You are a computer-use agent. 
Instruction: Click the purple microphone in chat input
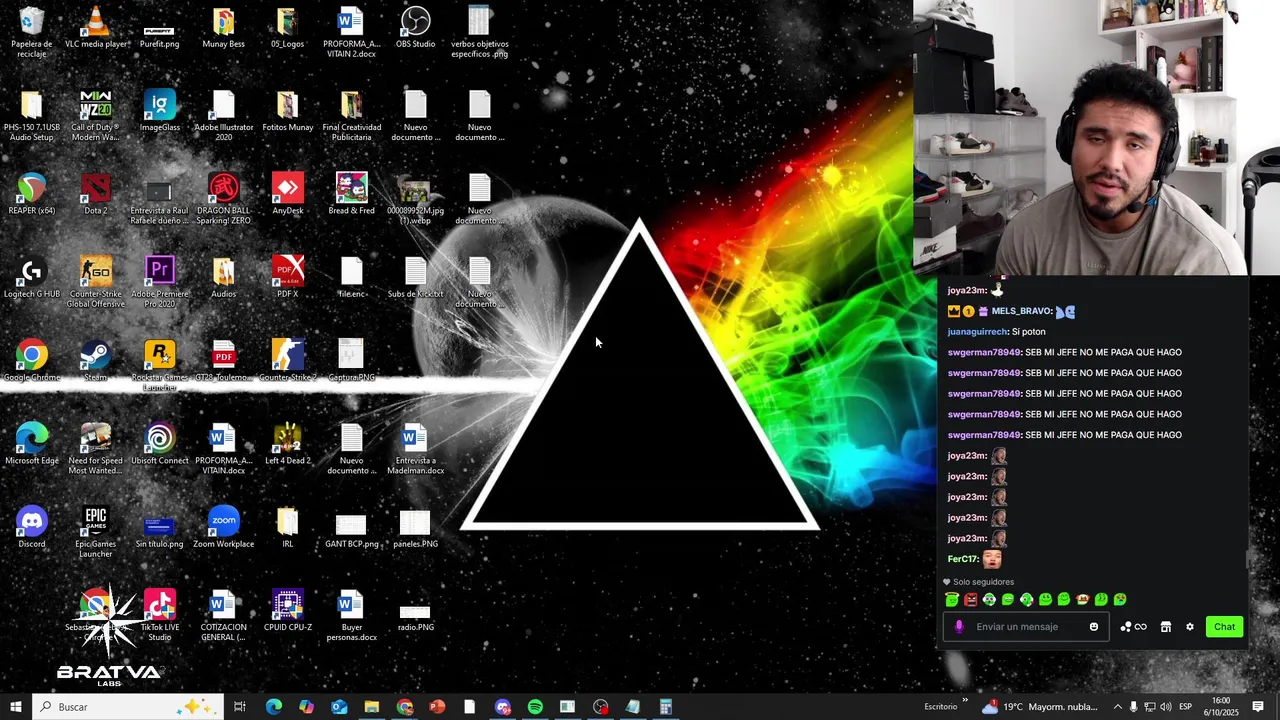(x=959, y=627)
